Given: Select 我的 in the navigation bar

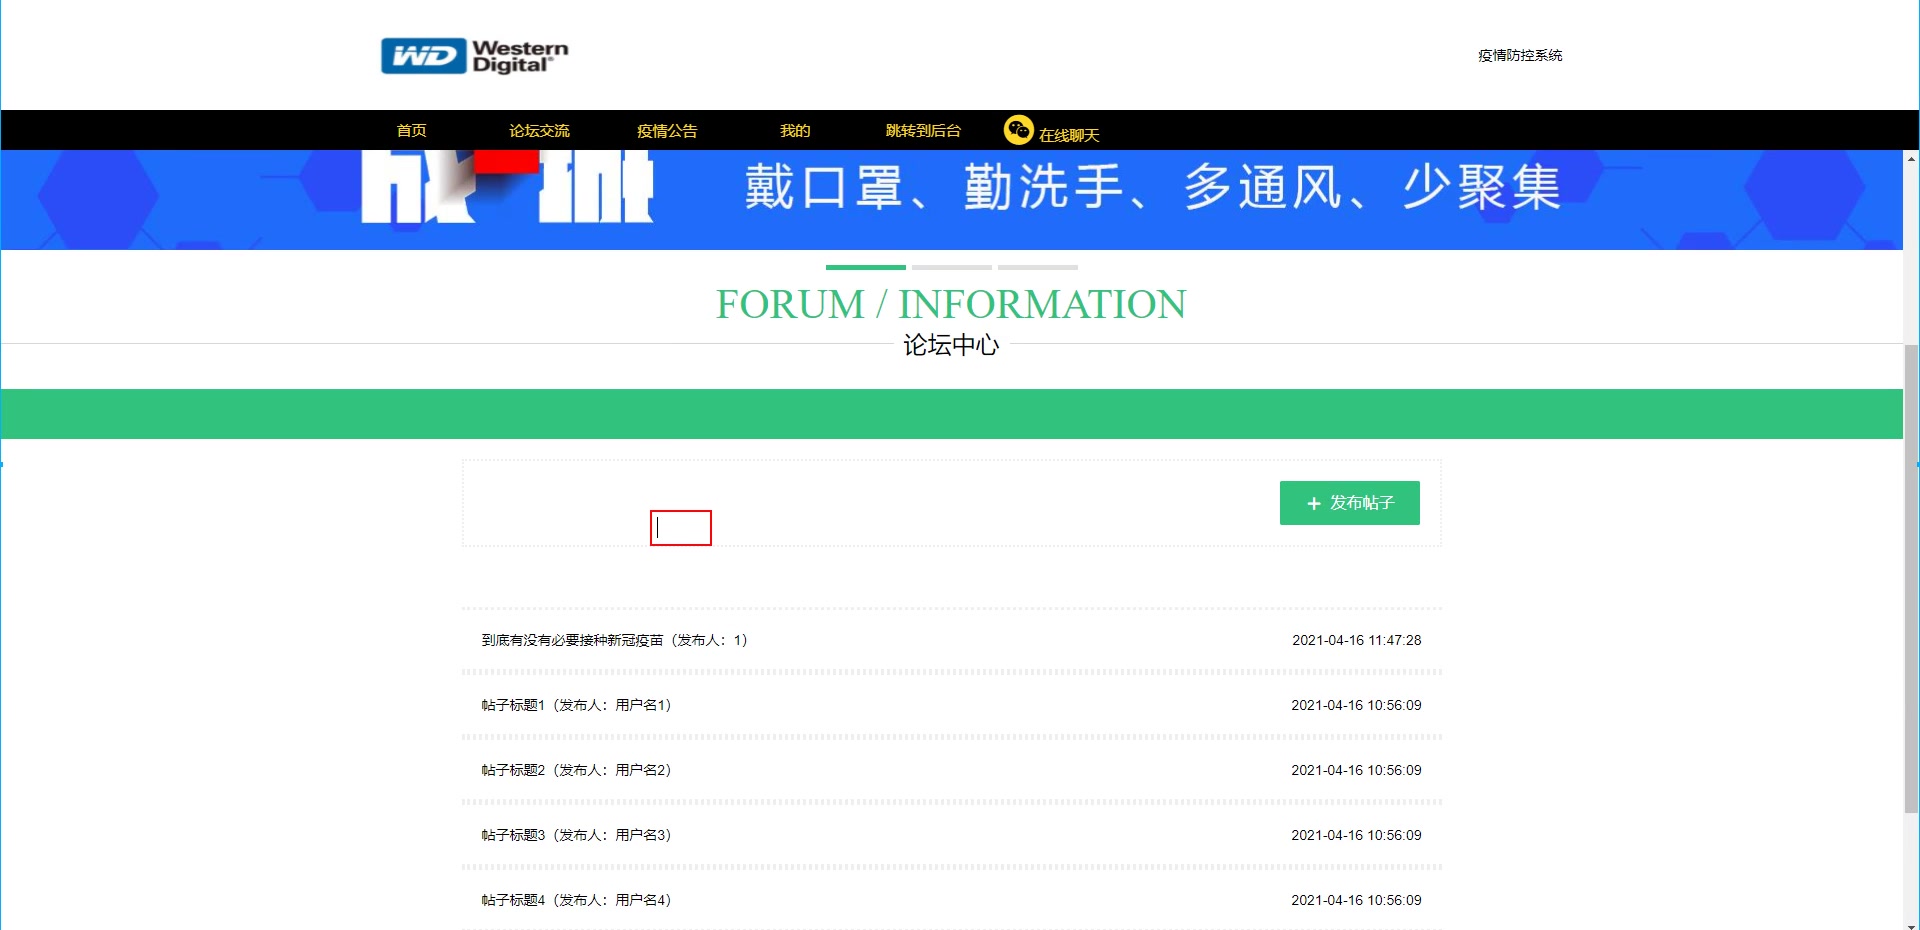Looking at the screenshot, I should pyautogui.click(x=795, y=131).
